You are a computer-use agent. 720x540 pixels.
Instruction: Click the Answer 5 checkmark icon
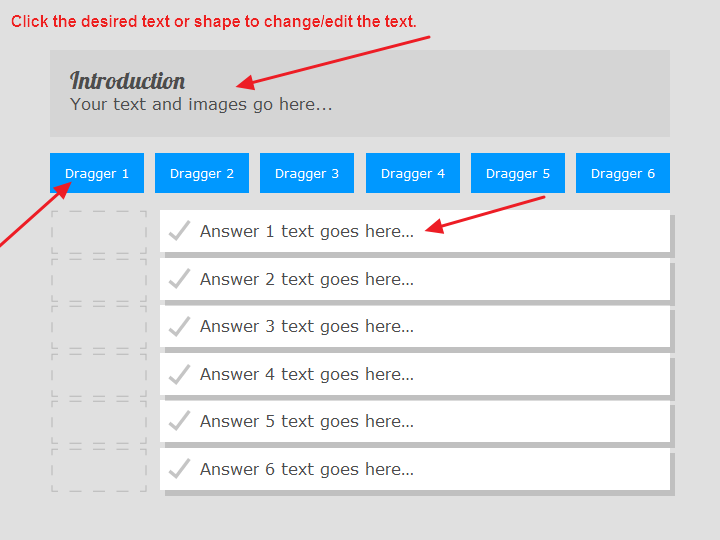[x=179, y=421]
